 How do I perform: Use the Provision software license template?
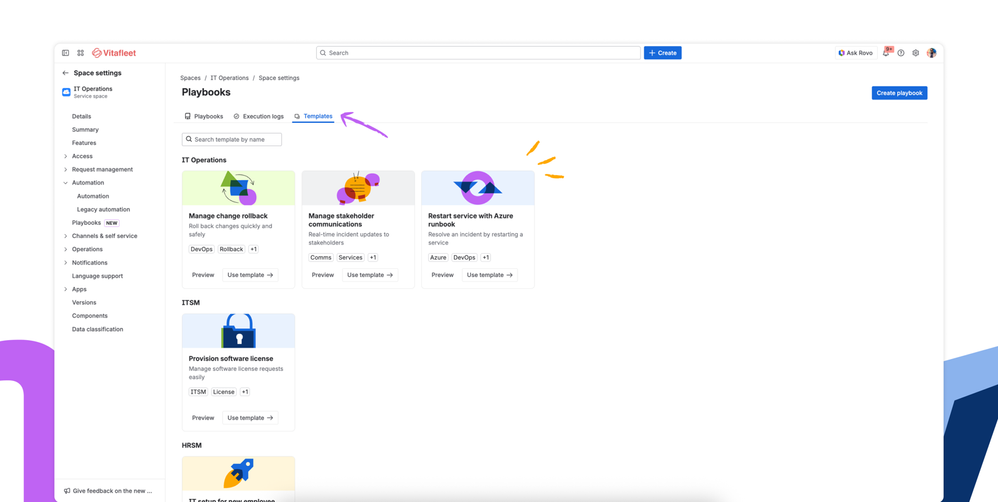[x=250, y=418]
